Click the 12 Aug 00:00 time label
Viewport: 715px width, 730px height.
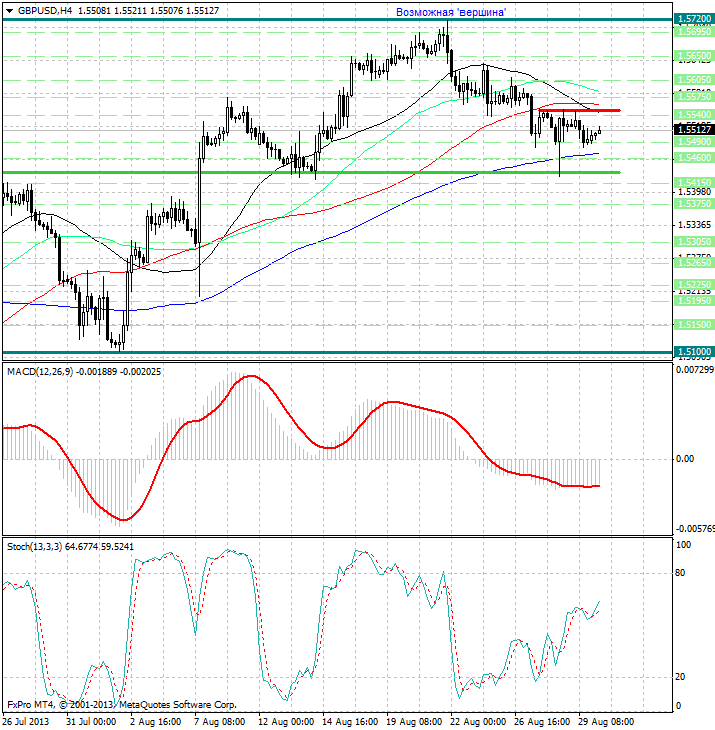tap(286, 722)
